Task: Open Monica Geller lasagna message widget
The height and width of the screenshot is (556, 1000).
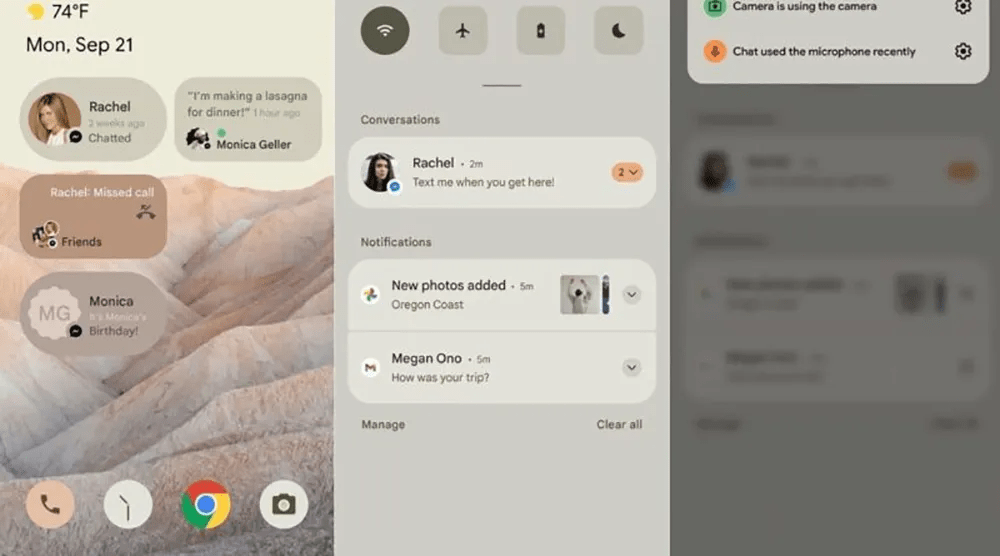Action: [248, 120]
